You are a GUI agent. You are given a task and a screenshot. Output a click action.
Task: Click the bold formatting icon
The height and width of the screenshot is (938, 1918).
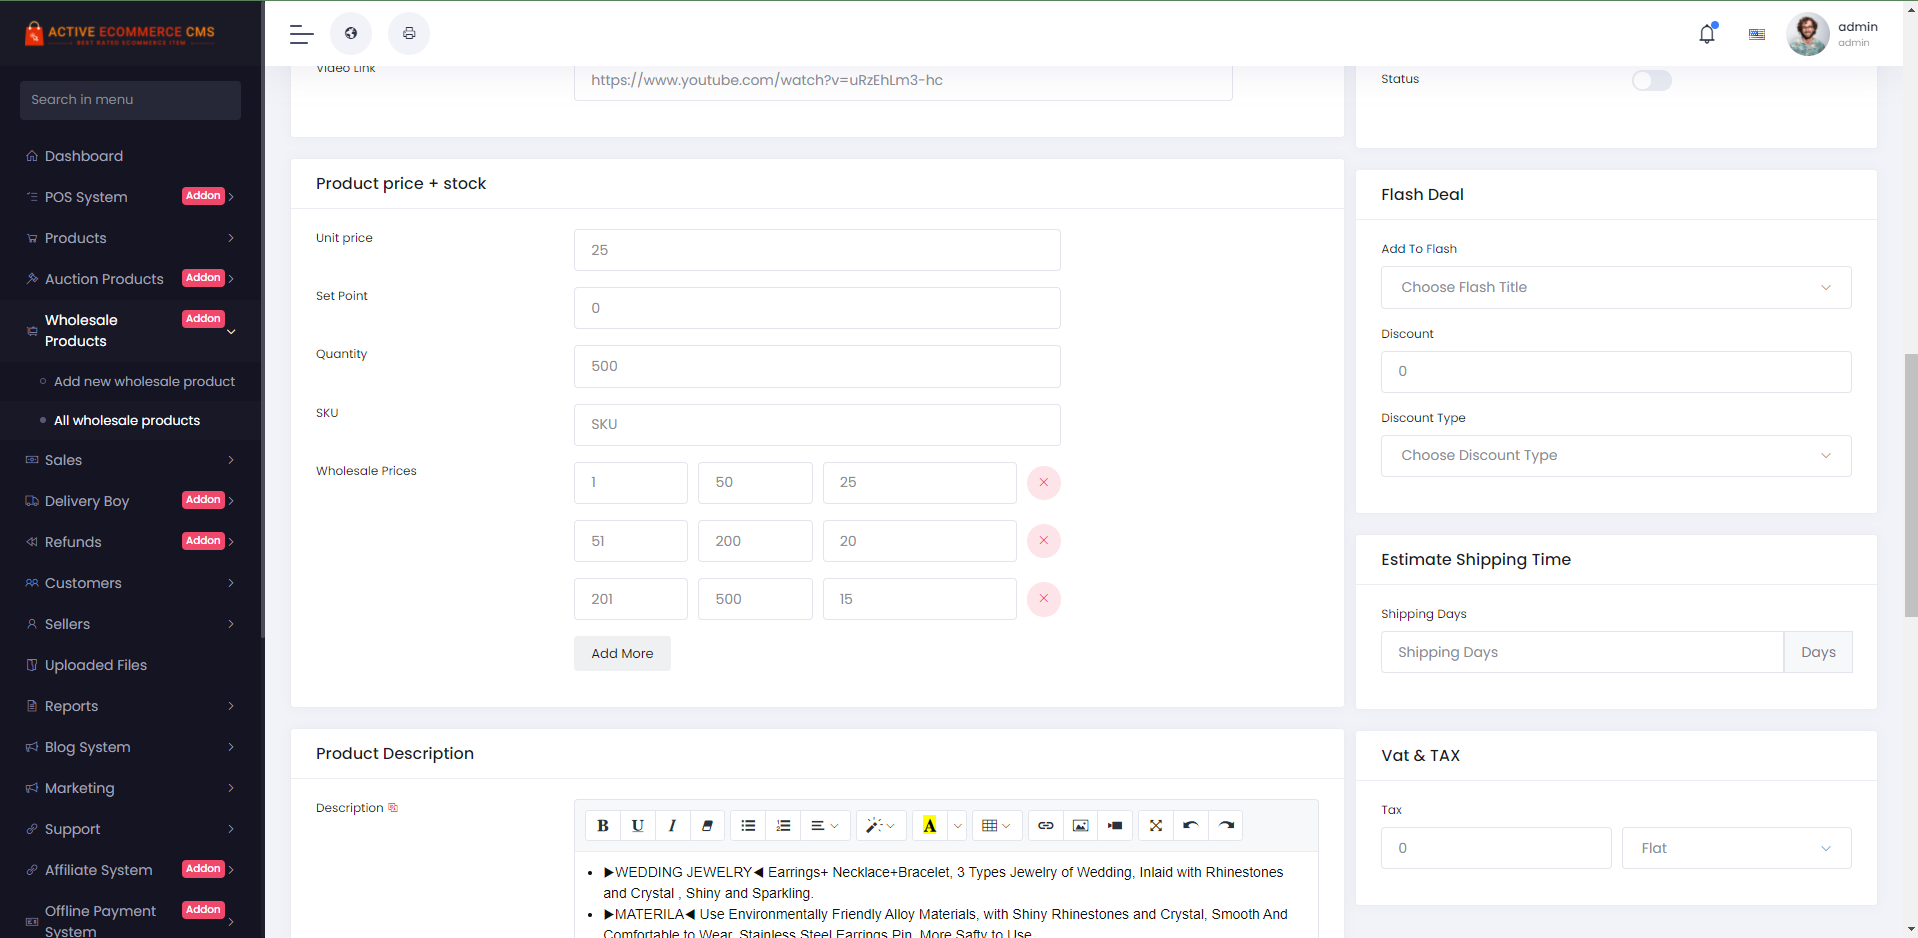pyautogui.click(x=602, y=826)
